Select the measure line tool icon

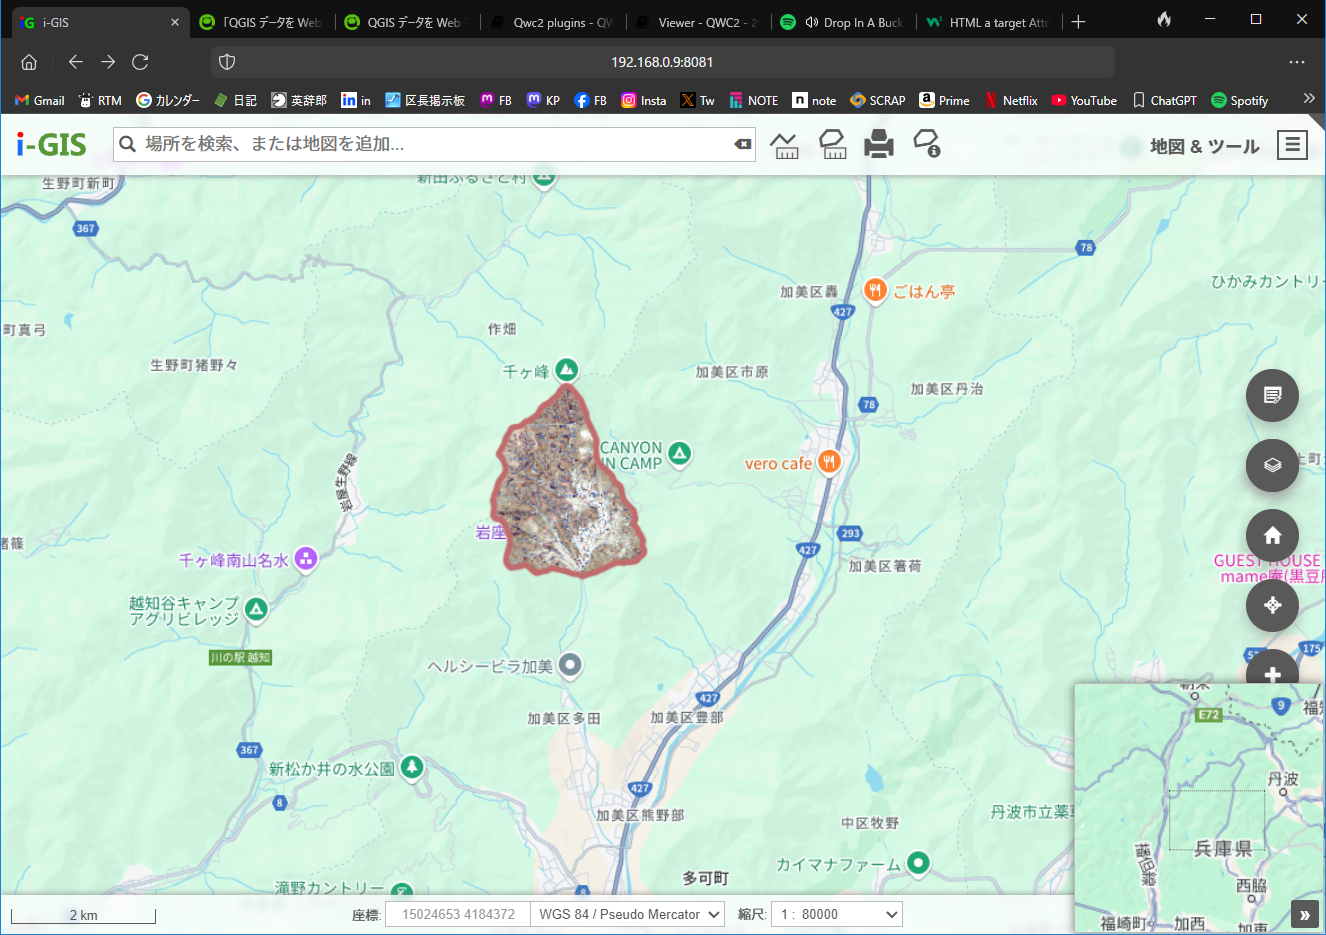pyautogui.click(x=785, y=145)
